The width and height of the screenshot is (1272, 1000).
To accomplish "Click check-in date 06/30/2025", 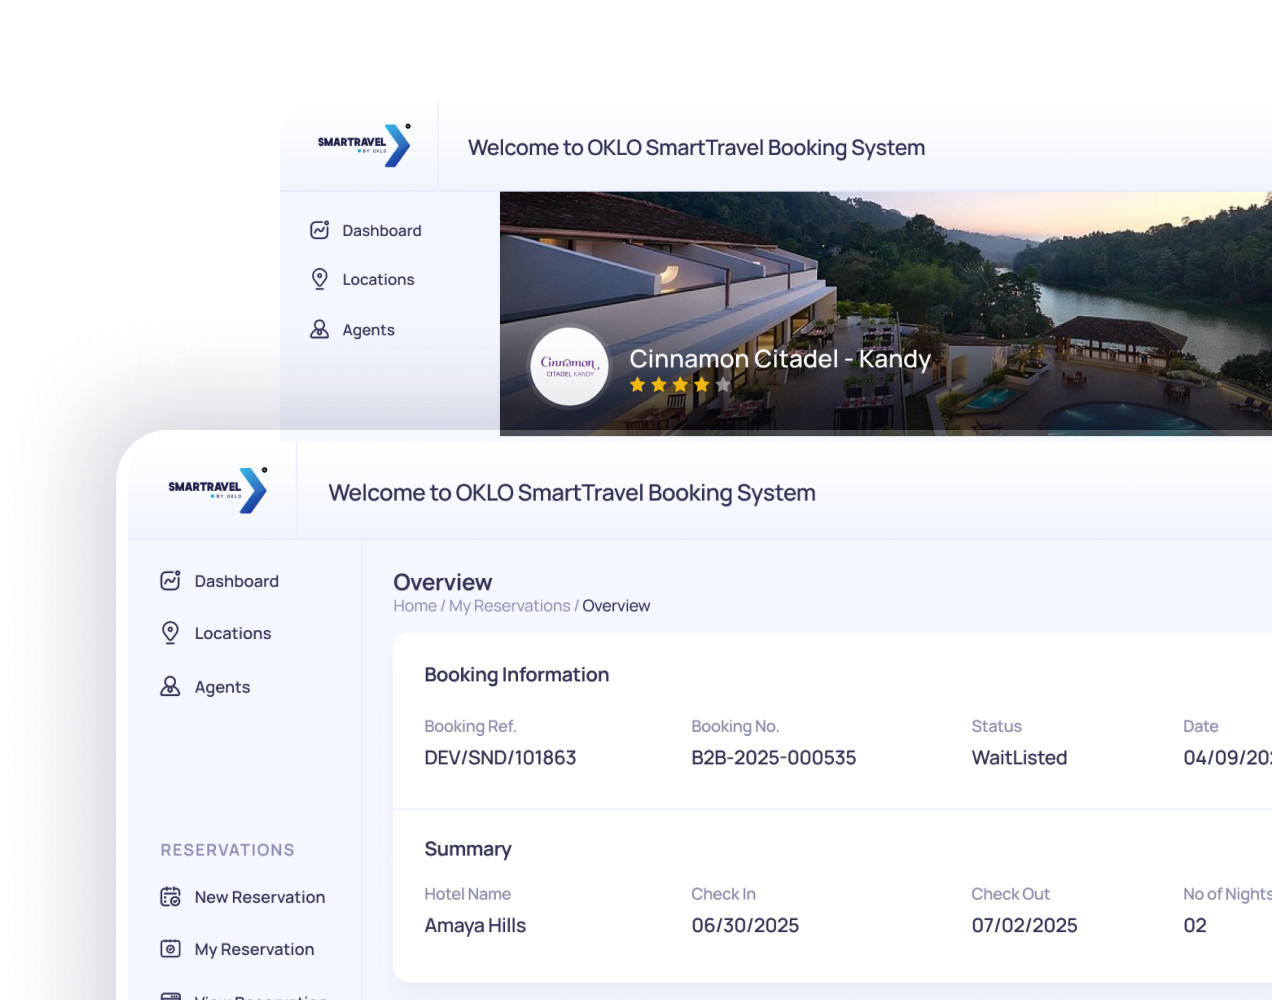I will (x=745, y=926).
